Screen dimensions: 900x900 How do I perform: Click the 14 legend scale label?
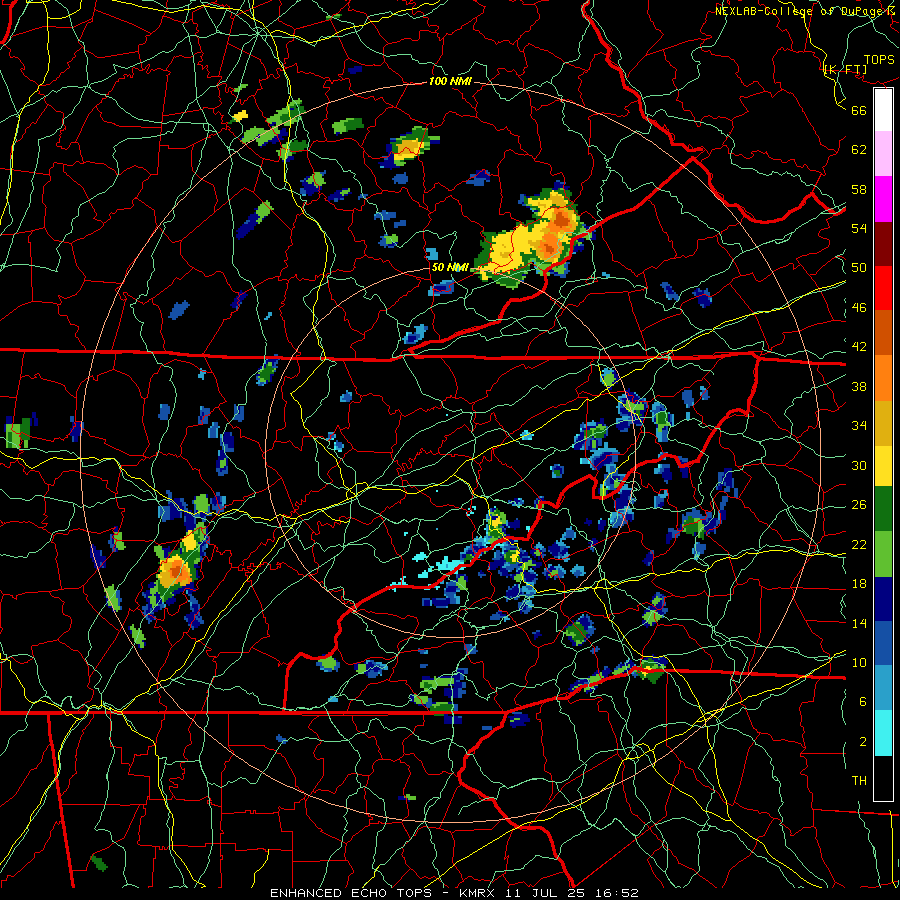(859, 623)
